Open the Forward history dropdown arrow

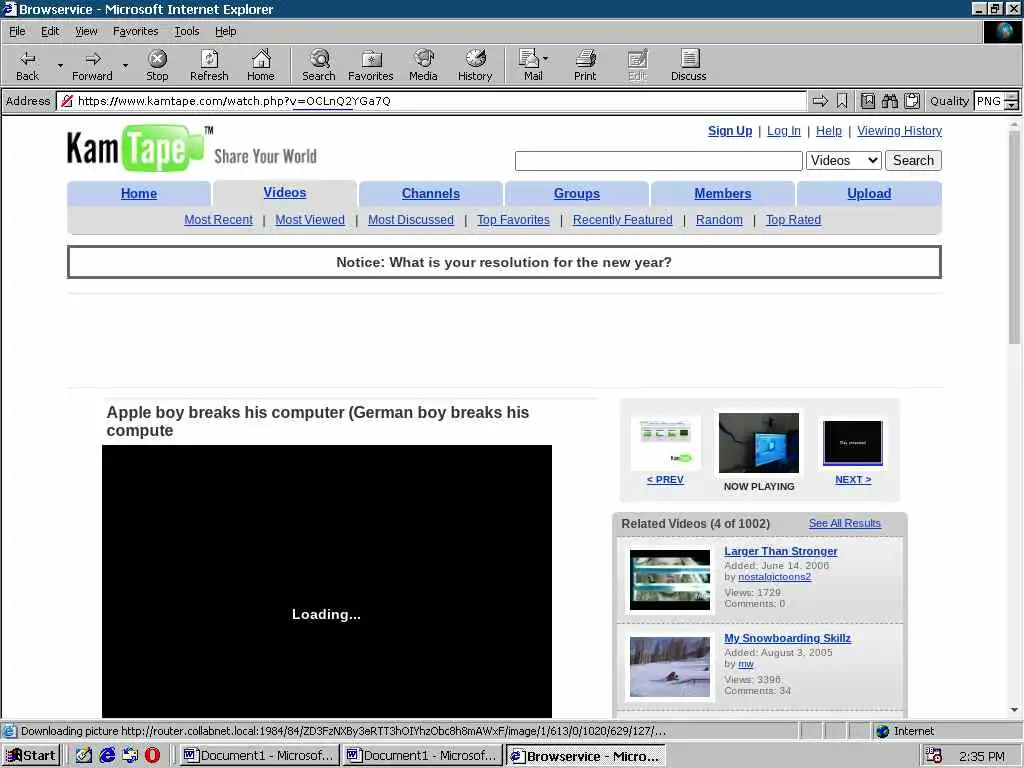click(125, 65)
